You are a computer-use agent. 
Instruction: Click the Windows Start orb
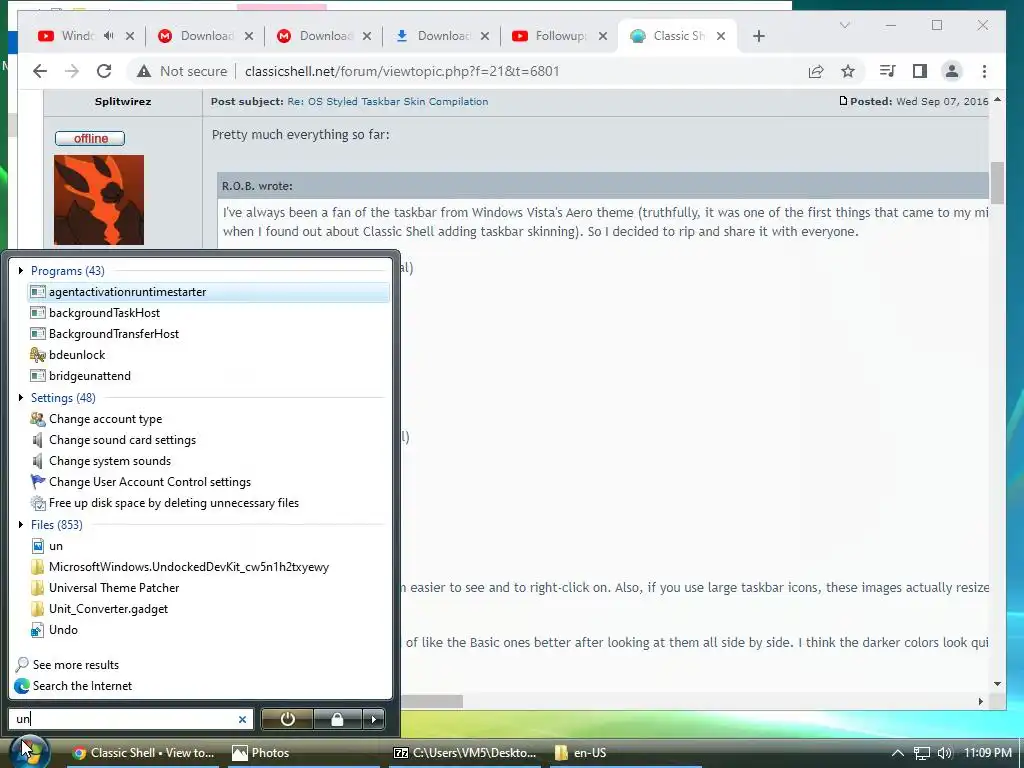[x=30, y=751]
